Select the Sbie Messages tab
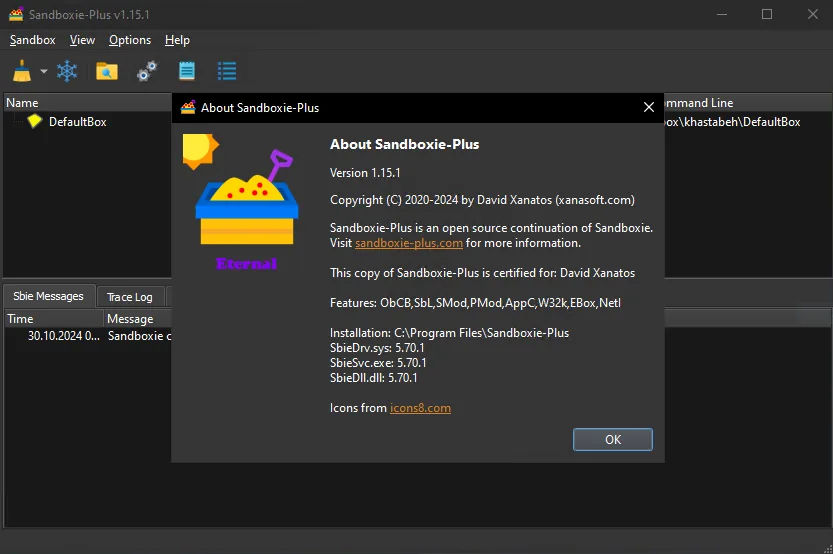Viewport: 833px width, 554px height. coord(48,296)
